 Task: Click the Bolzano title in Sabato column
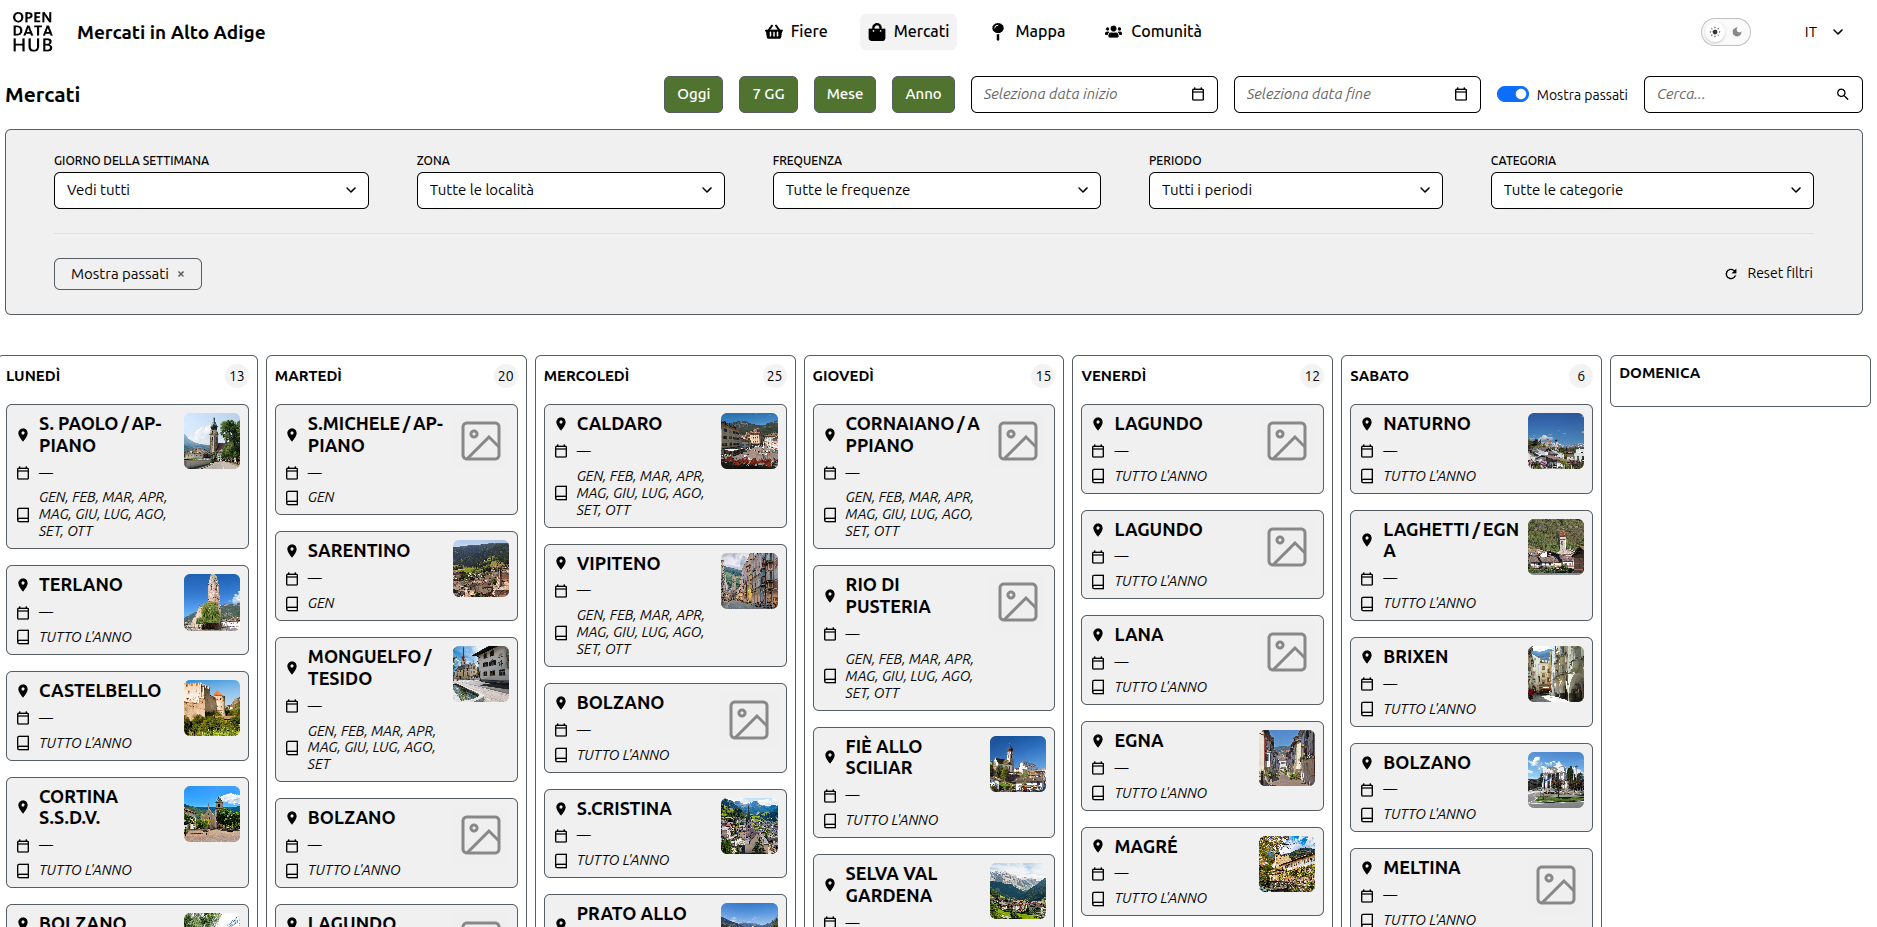[1427, 763]
